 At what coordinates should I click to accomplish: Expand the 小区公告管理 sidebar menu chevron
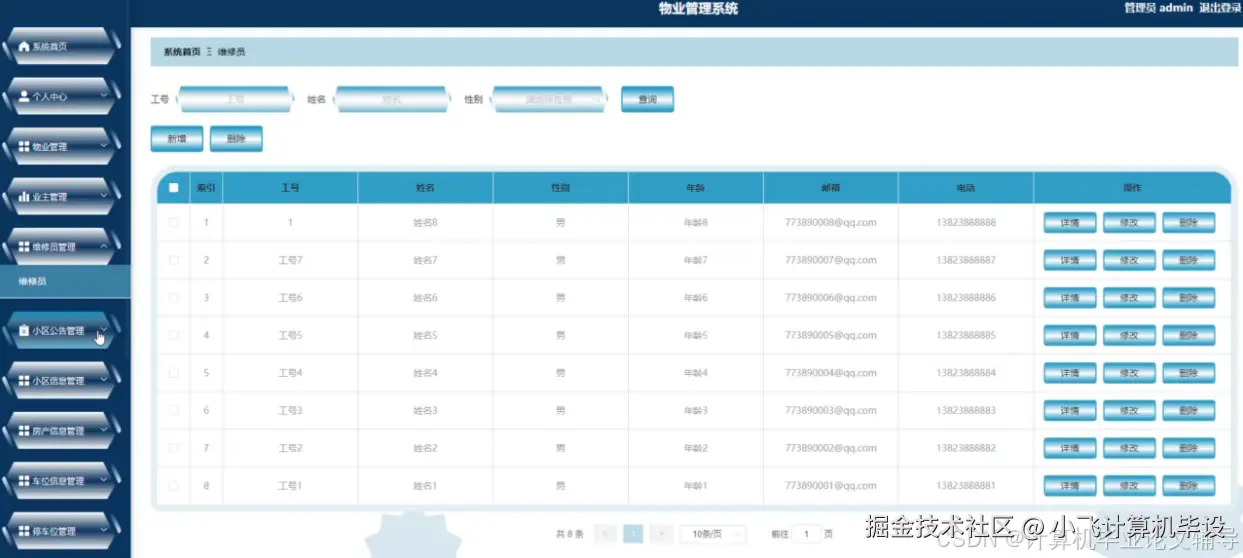pyautogui.click(x=104, y=331)
